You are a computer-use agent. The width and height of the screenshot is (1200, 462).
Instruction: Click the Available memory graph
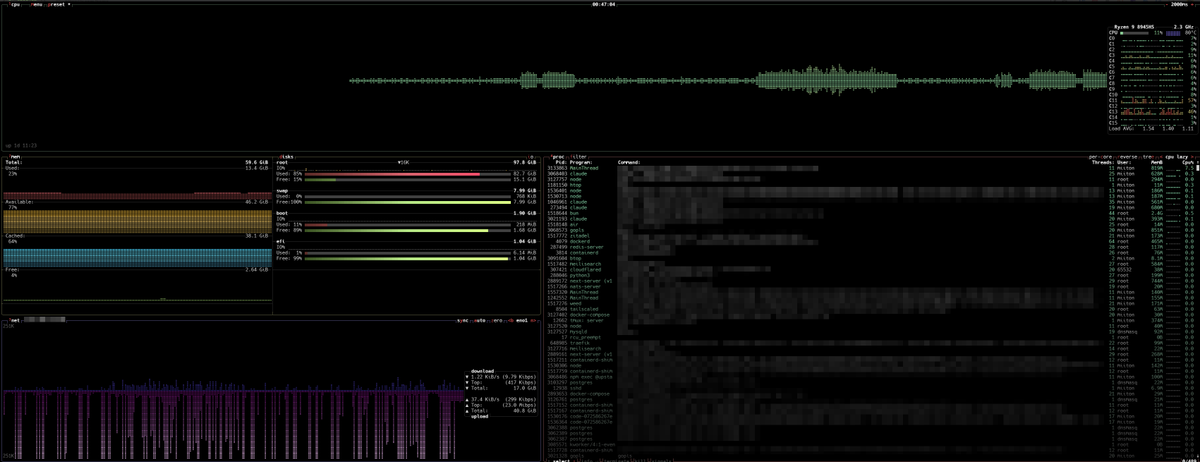(x=137, y=221)
